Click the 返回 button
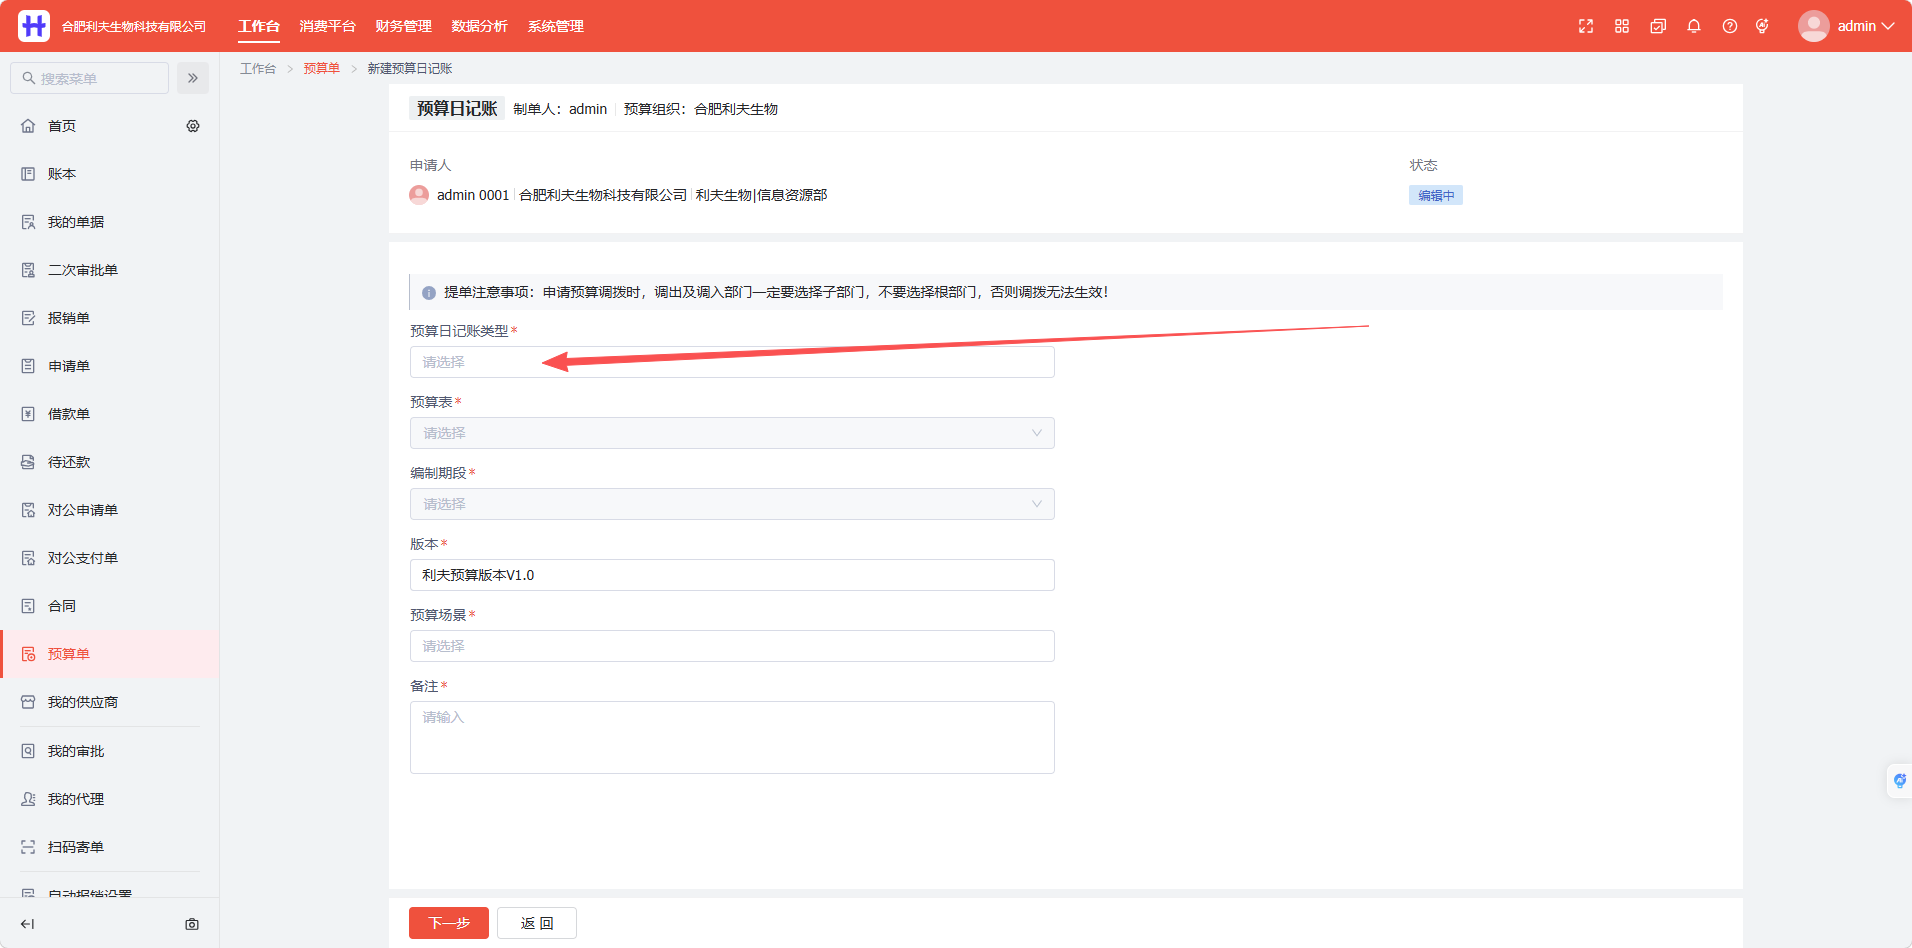The image size is (1912, 948). tap(537, 923)
